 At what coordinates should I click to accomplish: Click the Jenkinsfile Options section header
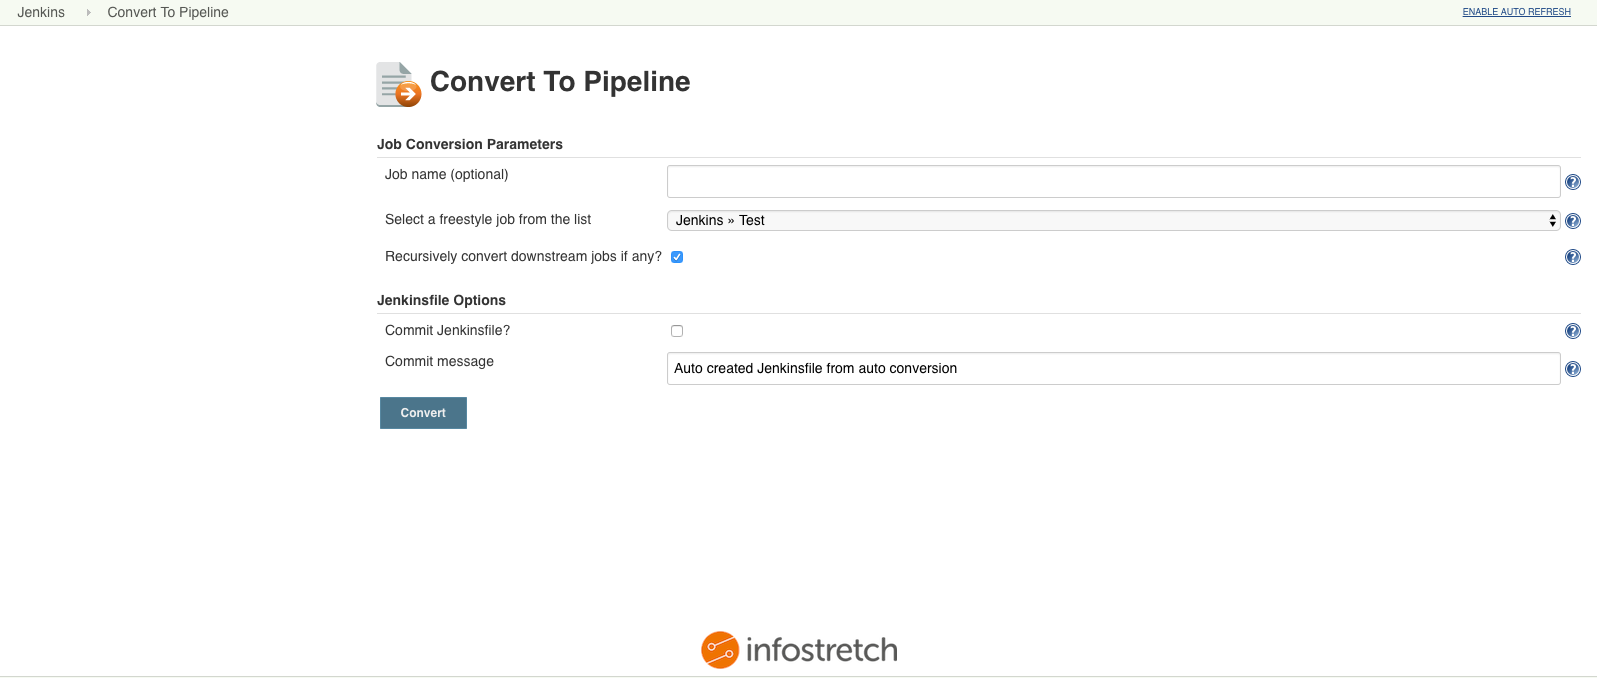pos(441,300)
